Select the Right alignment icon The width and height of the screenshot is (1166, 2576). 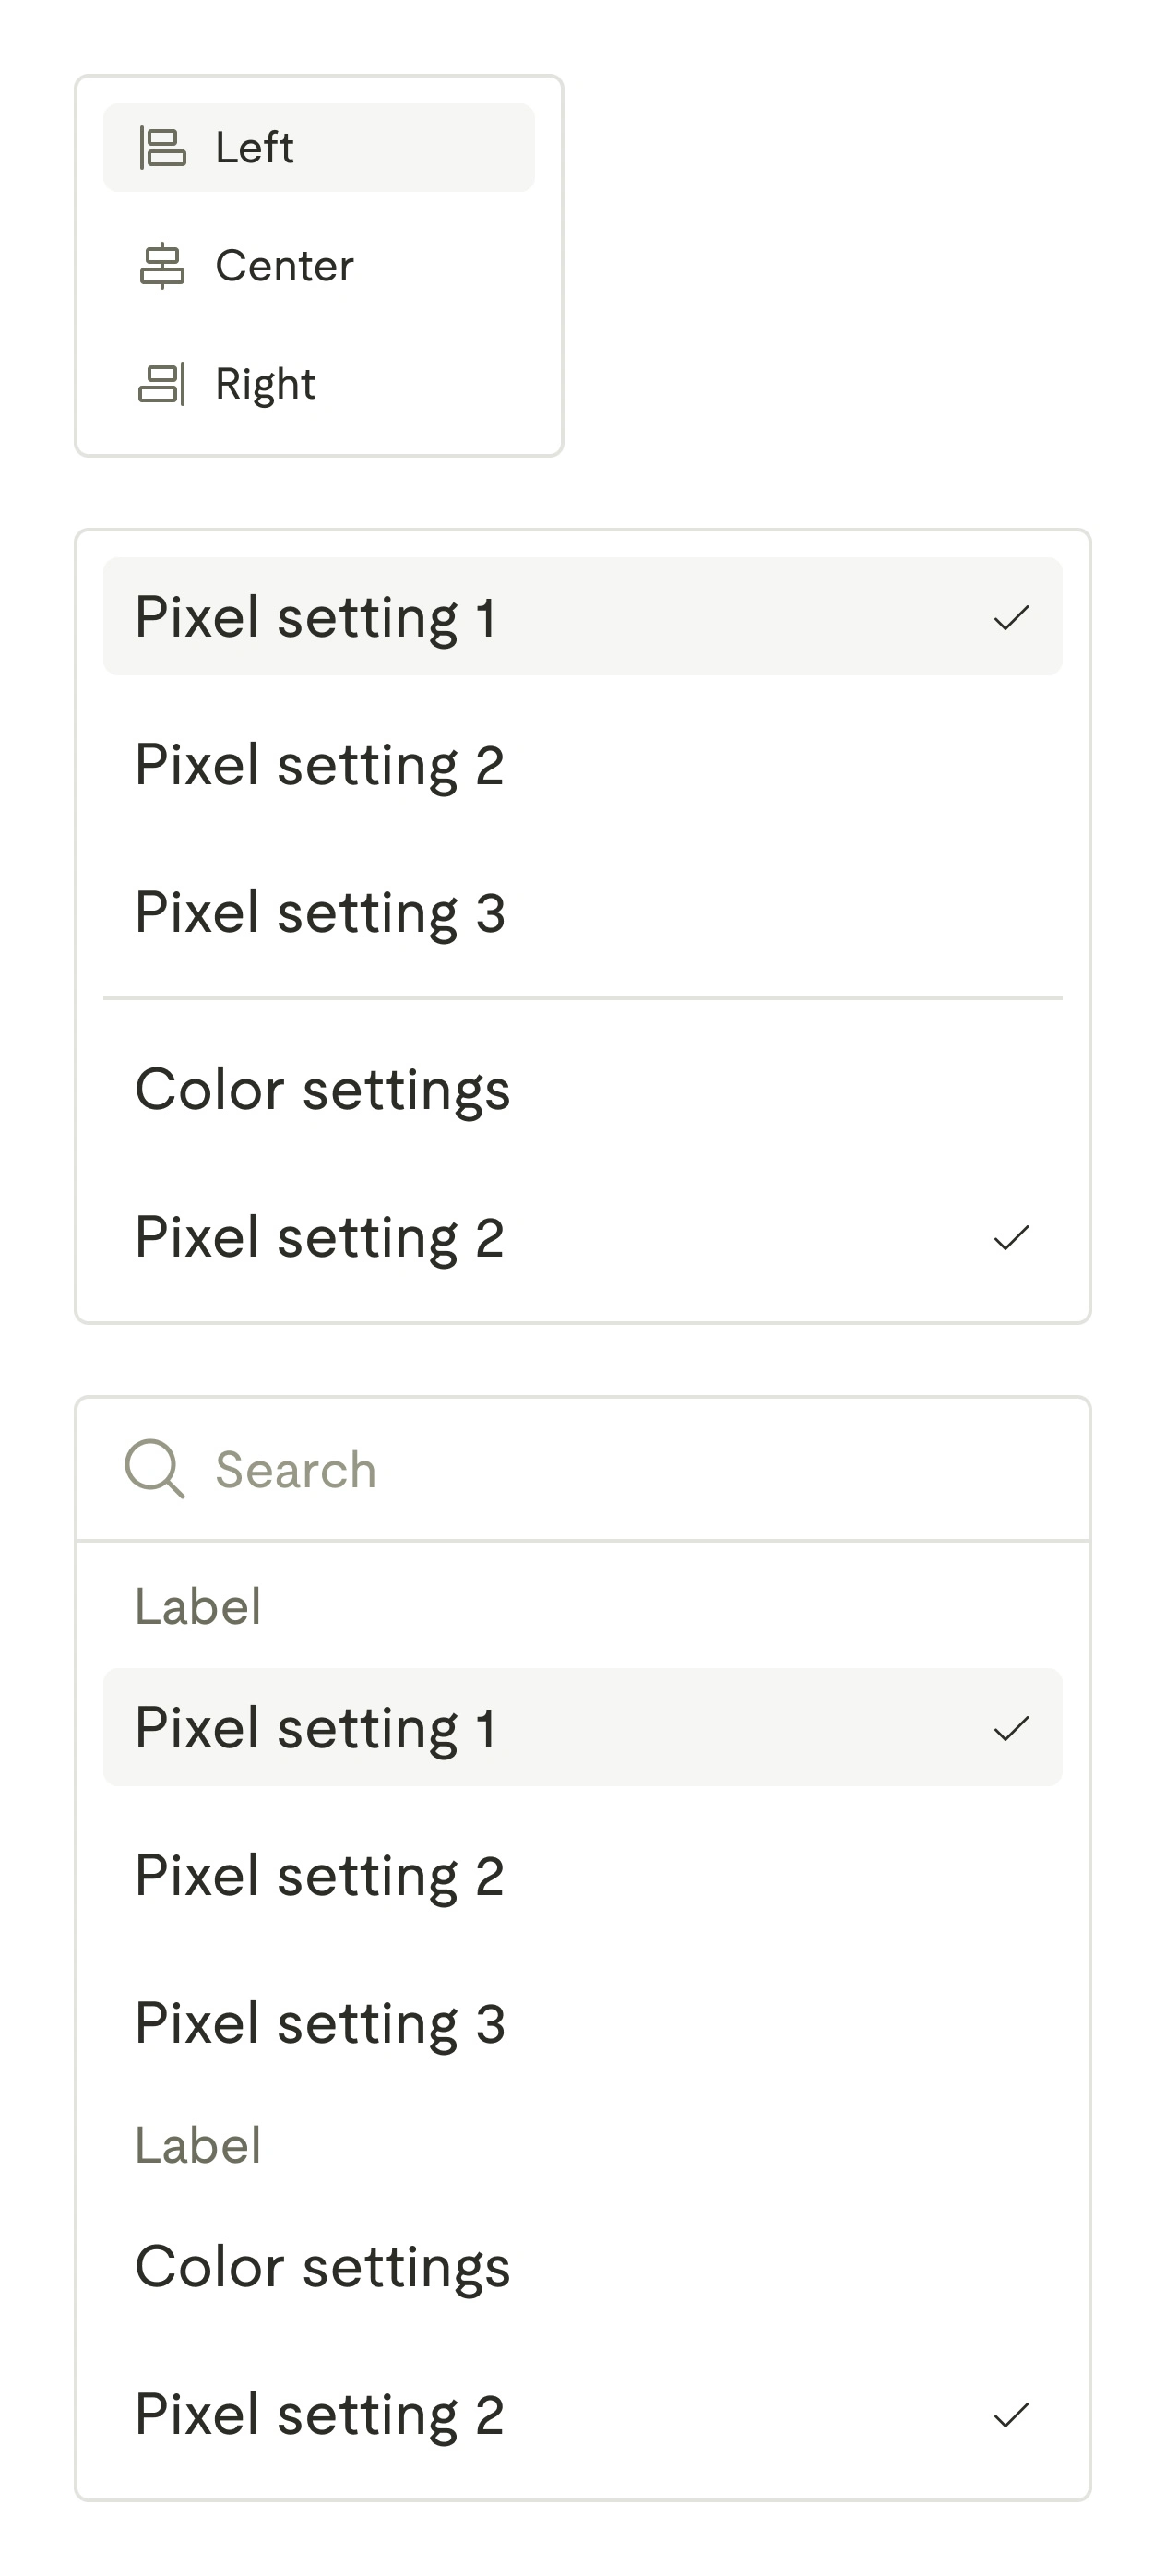(166, 382)
